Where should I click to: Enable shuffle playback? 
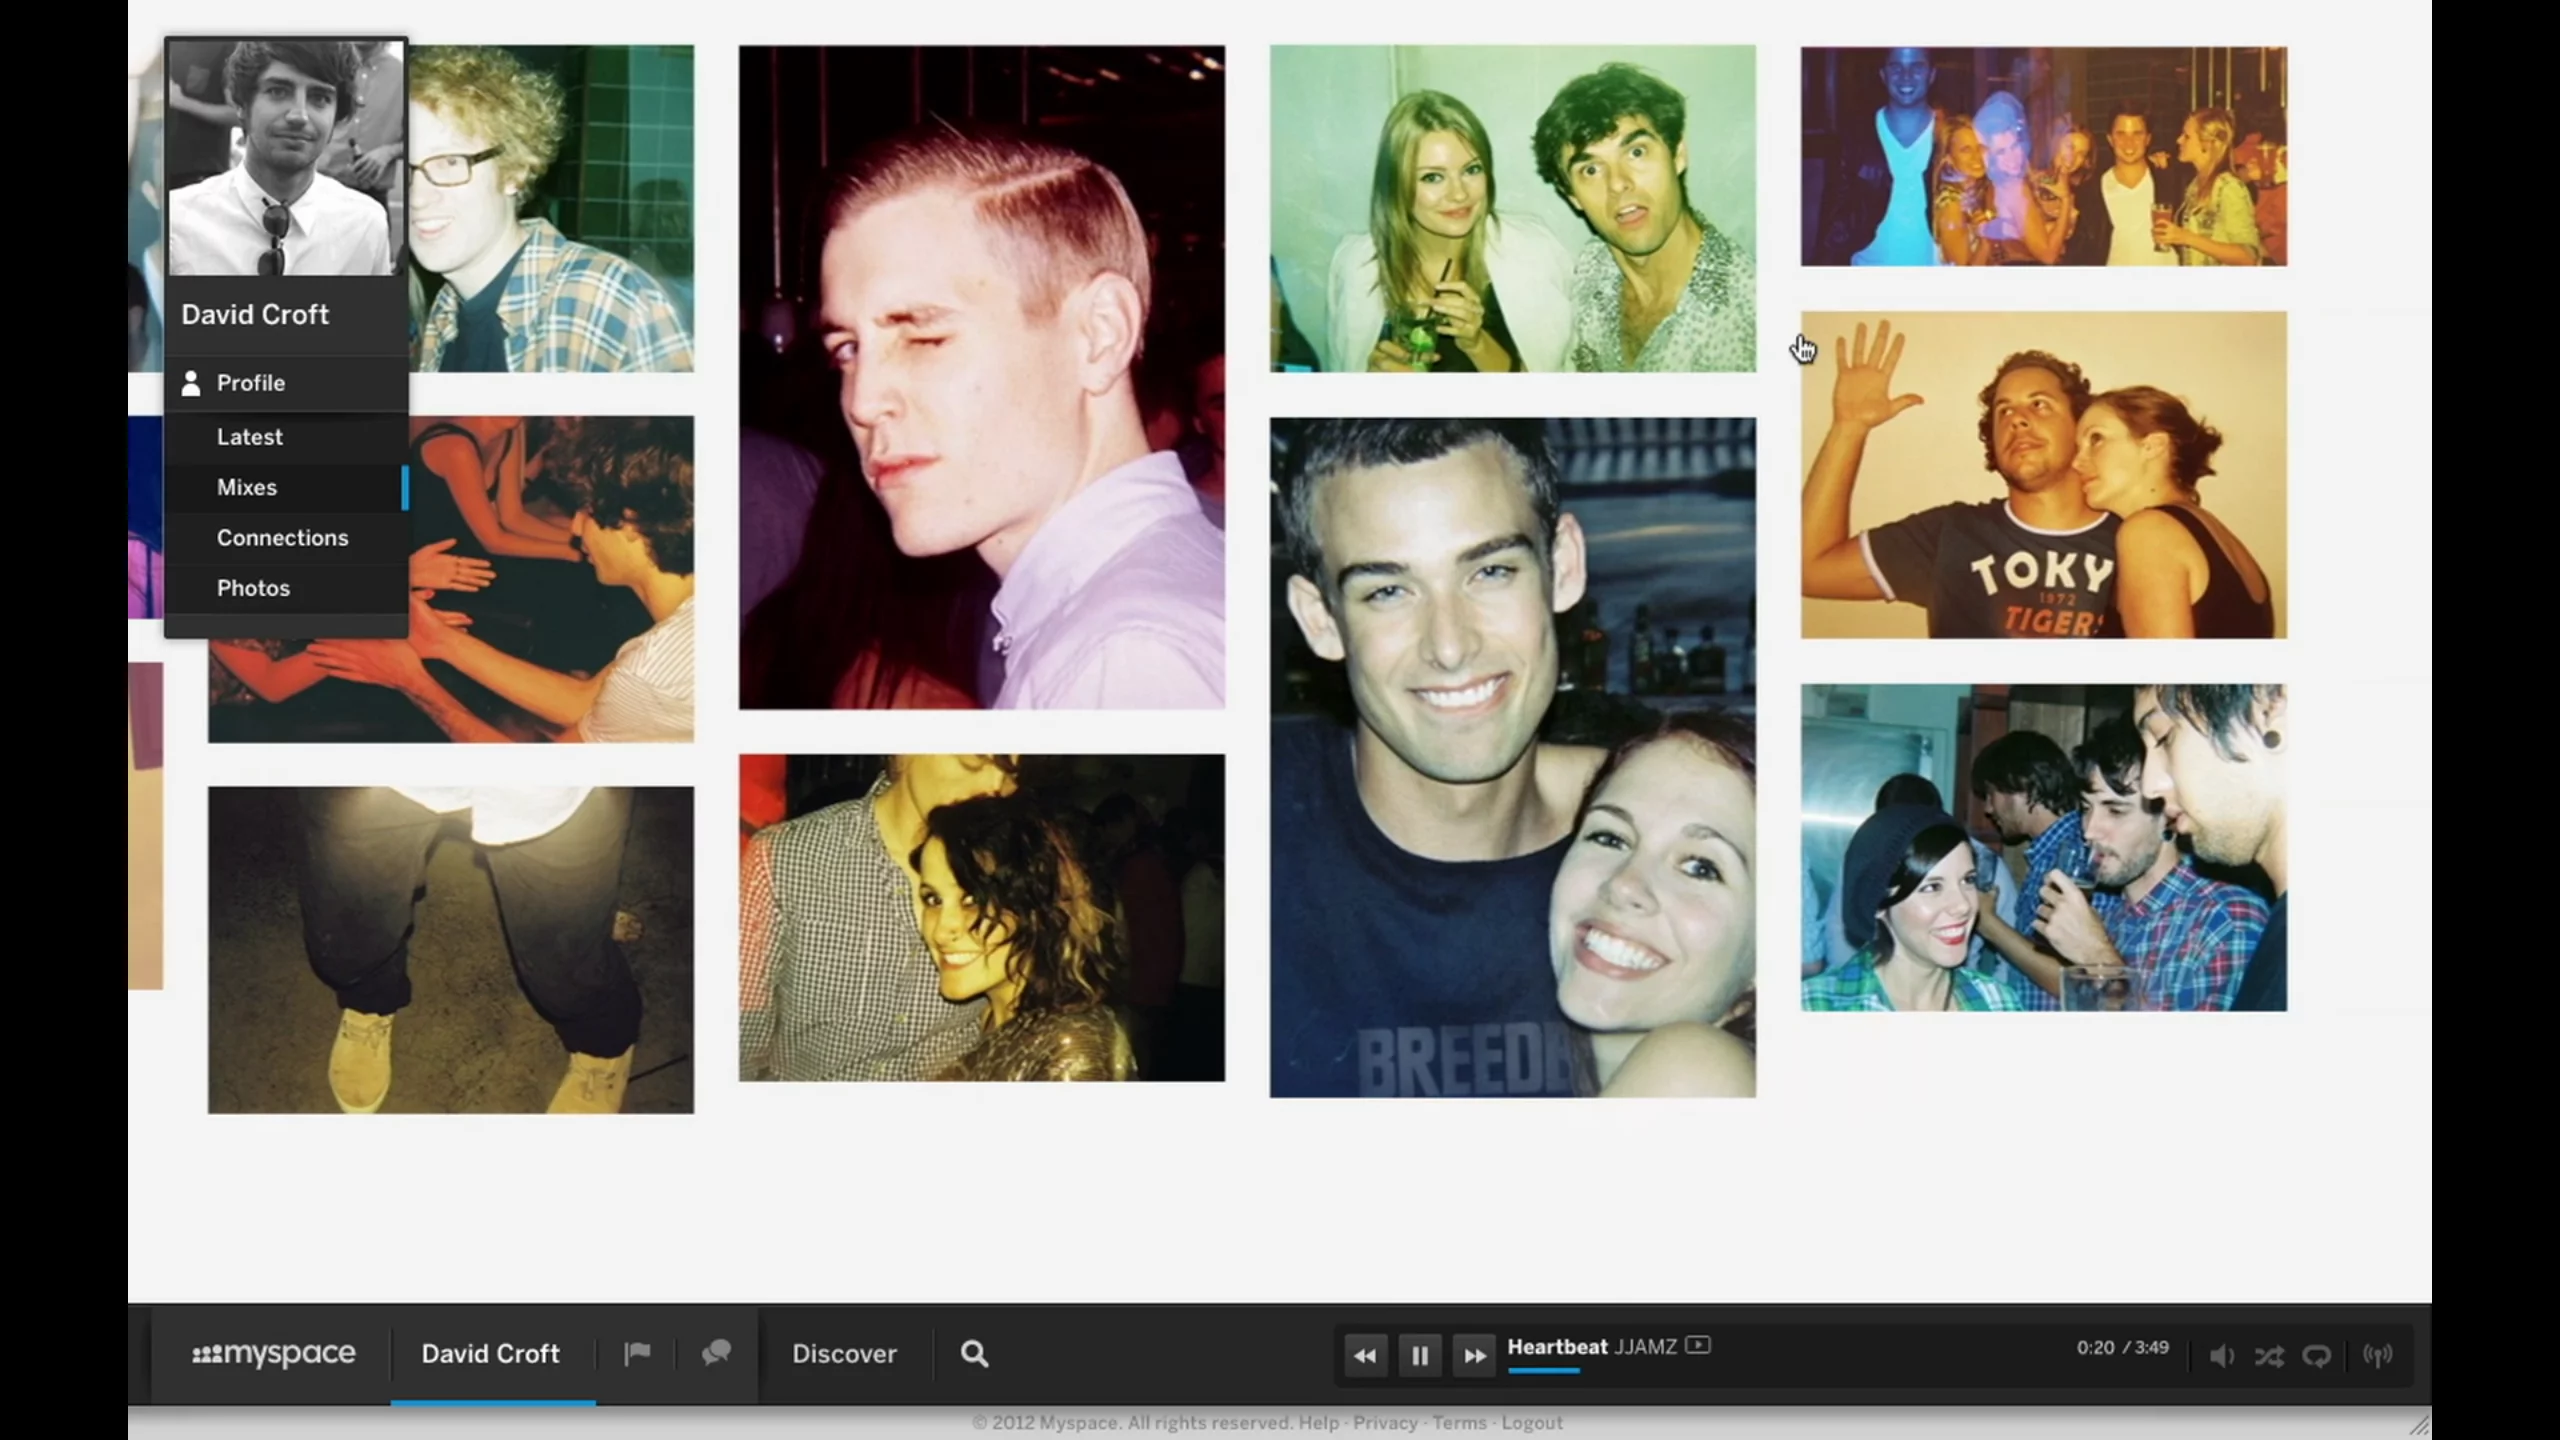click(x=2269, y=1356)
